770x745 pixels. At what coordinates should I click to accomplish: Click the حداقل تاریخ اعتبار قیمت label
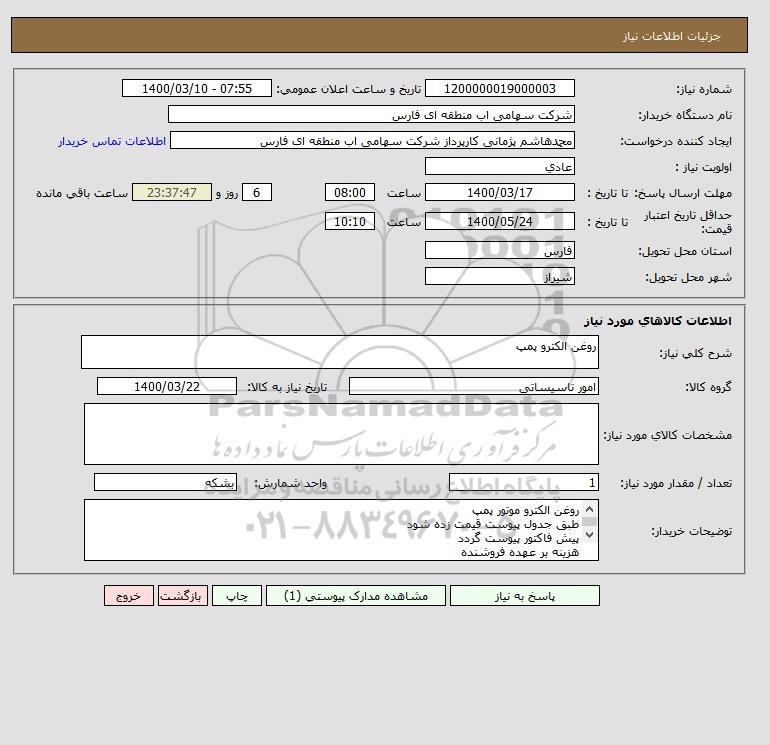coord(688,222)
